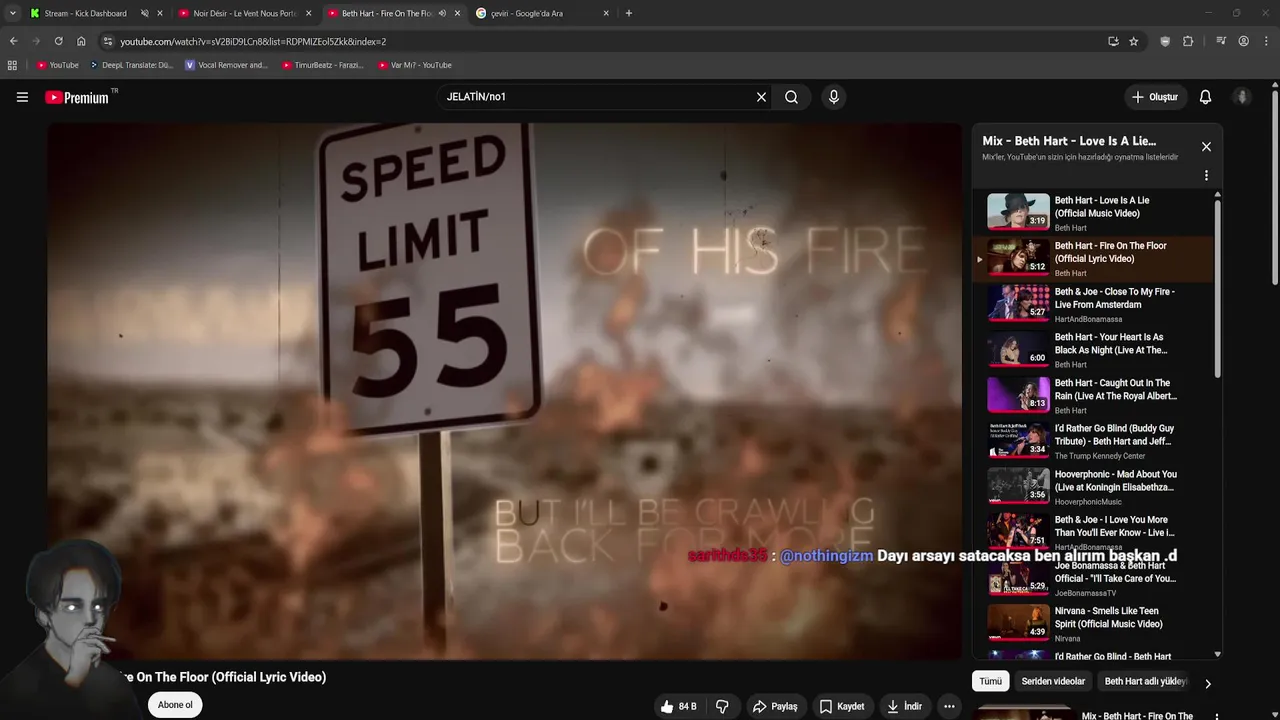Show next filter chips with right arrow

click(1207, 684)
